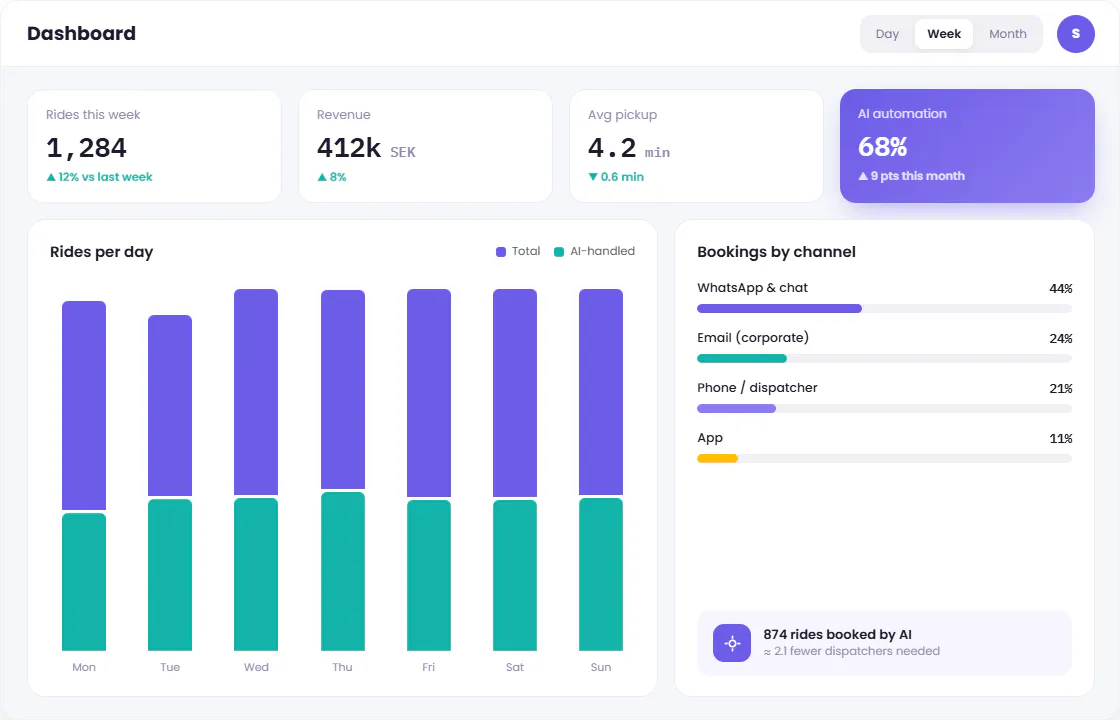
Task: Click the teal Sat AI-handled bar
Action: (515, 575)
